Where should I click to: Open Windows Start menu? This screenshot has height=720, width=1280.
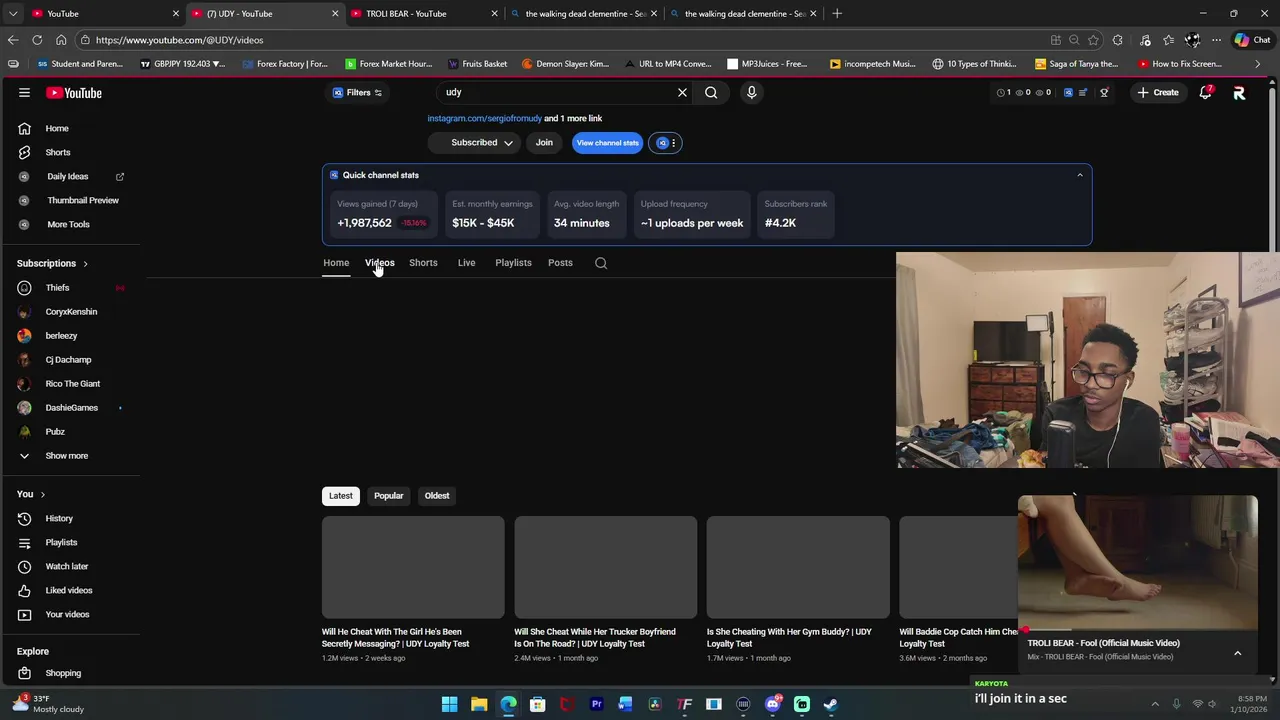449,704
